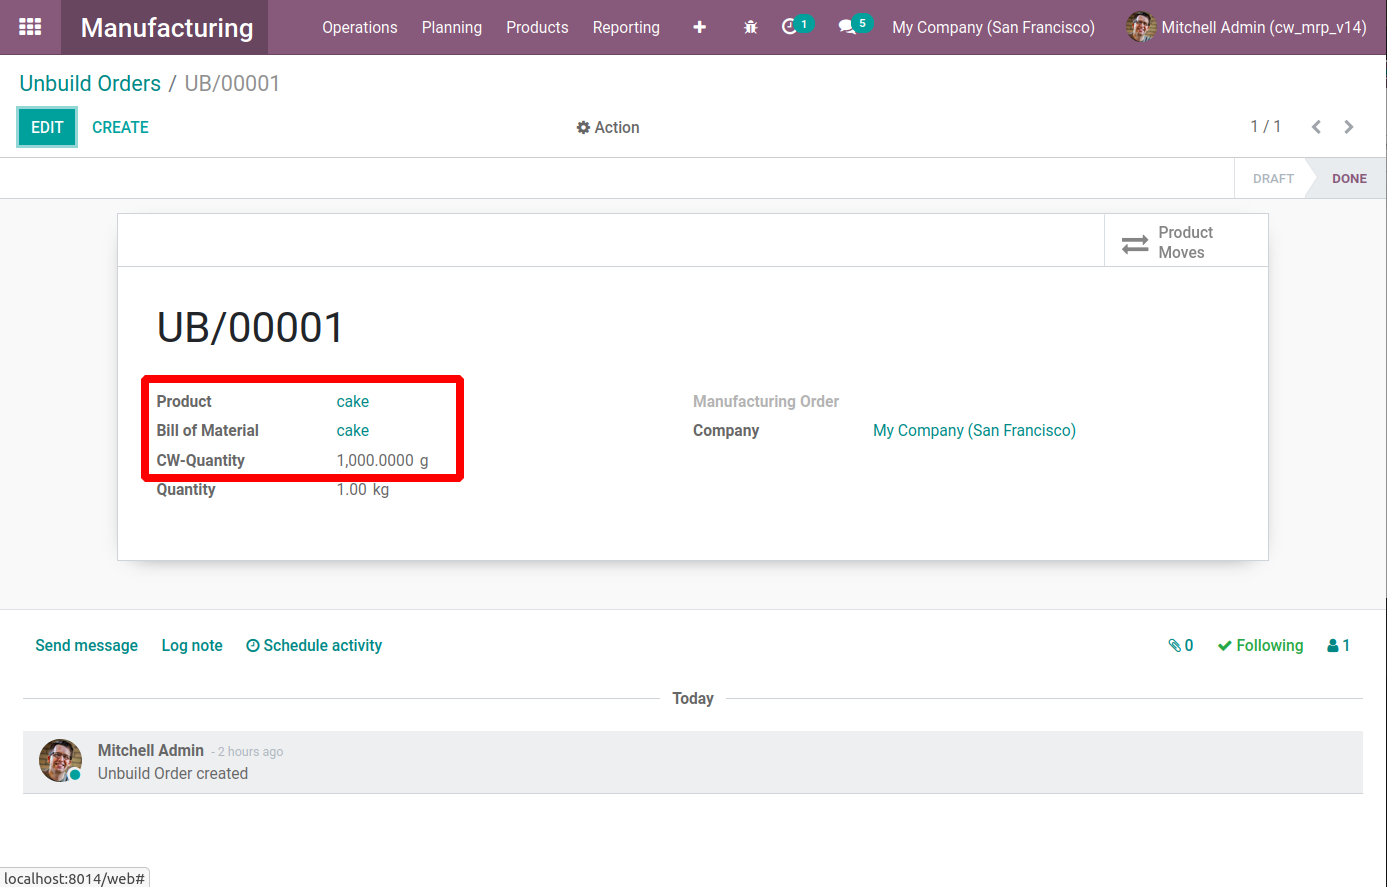This screenshot has height=887, width=1387.
Task: Click Mitchell Admin's avatar in chatter message
Action: [60, 761]
